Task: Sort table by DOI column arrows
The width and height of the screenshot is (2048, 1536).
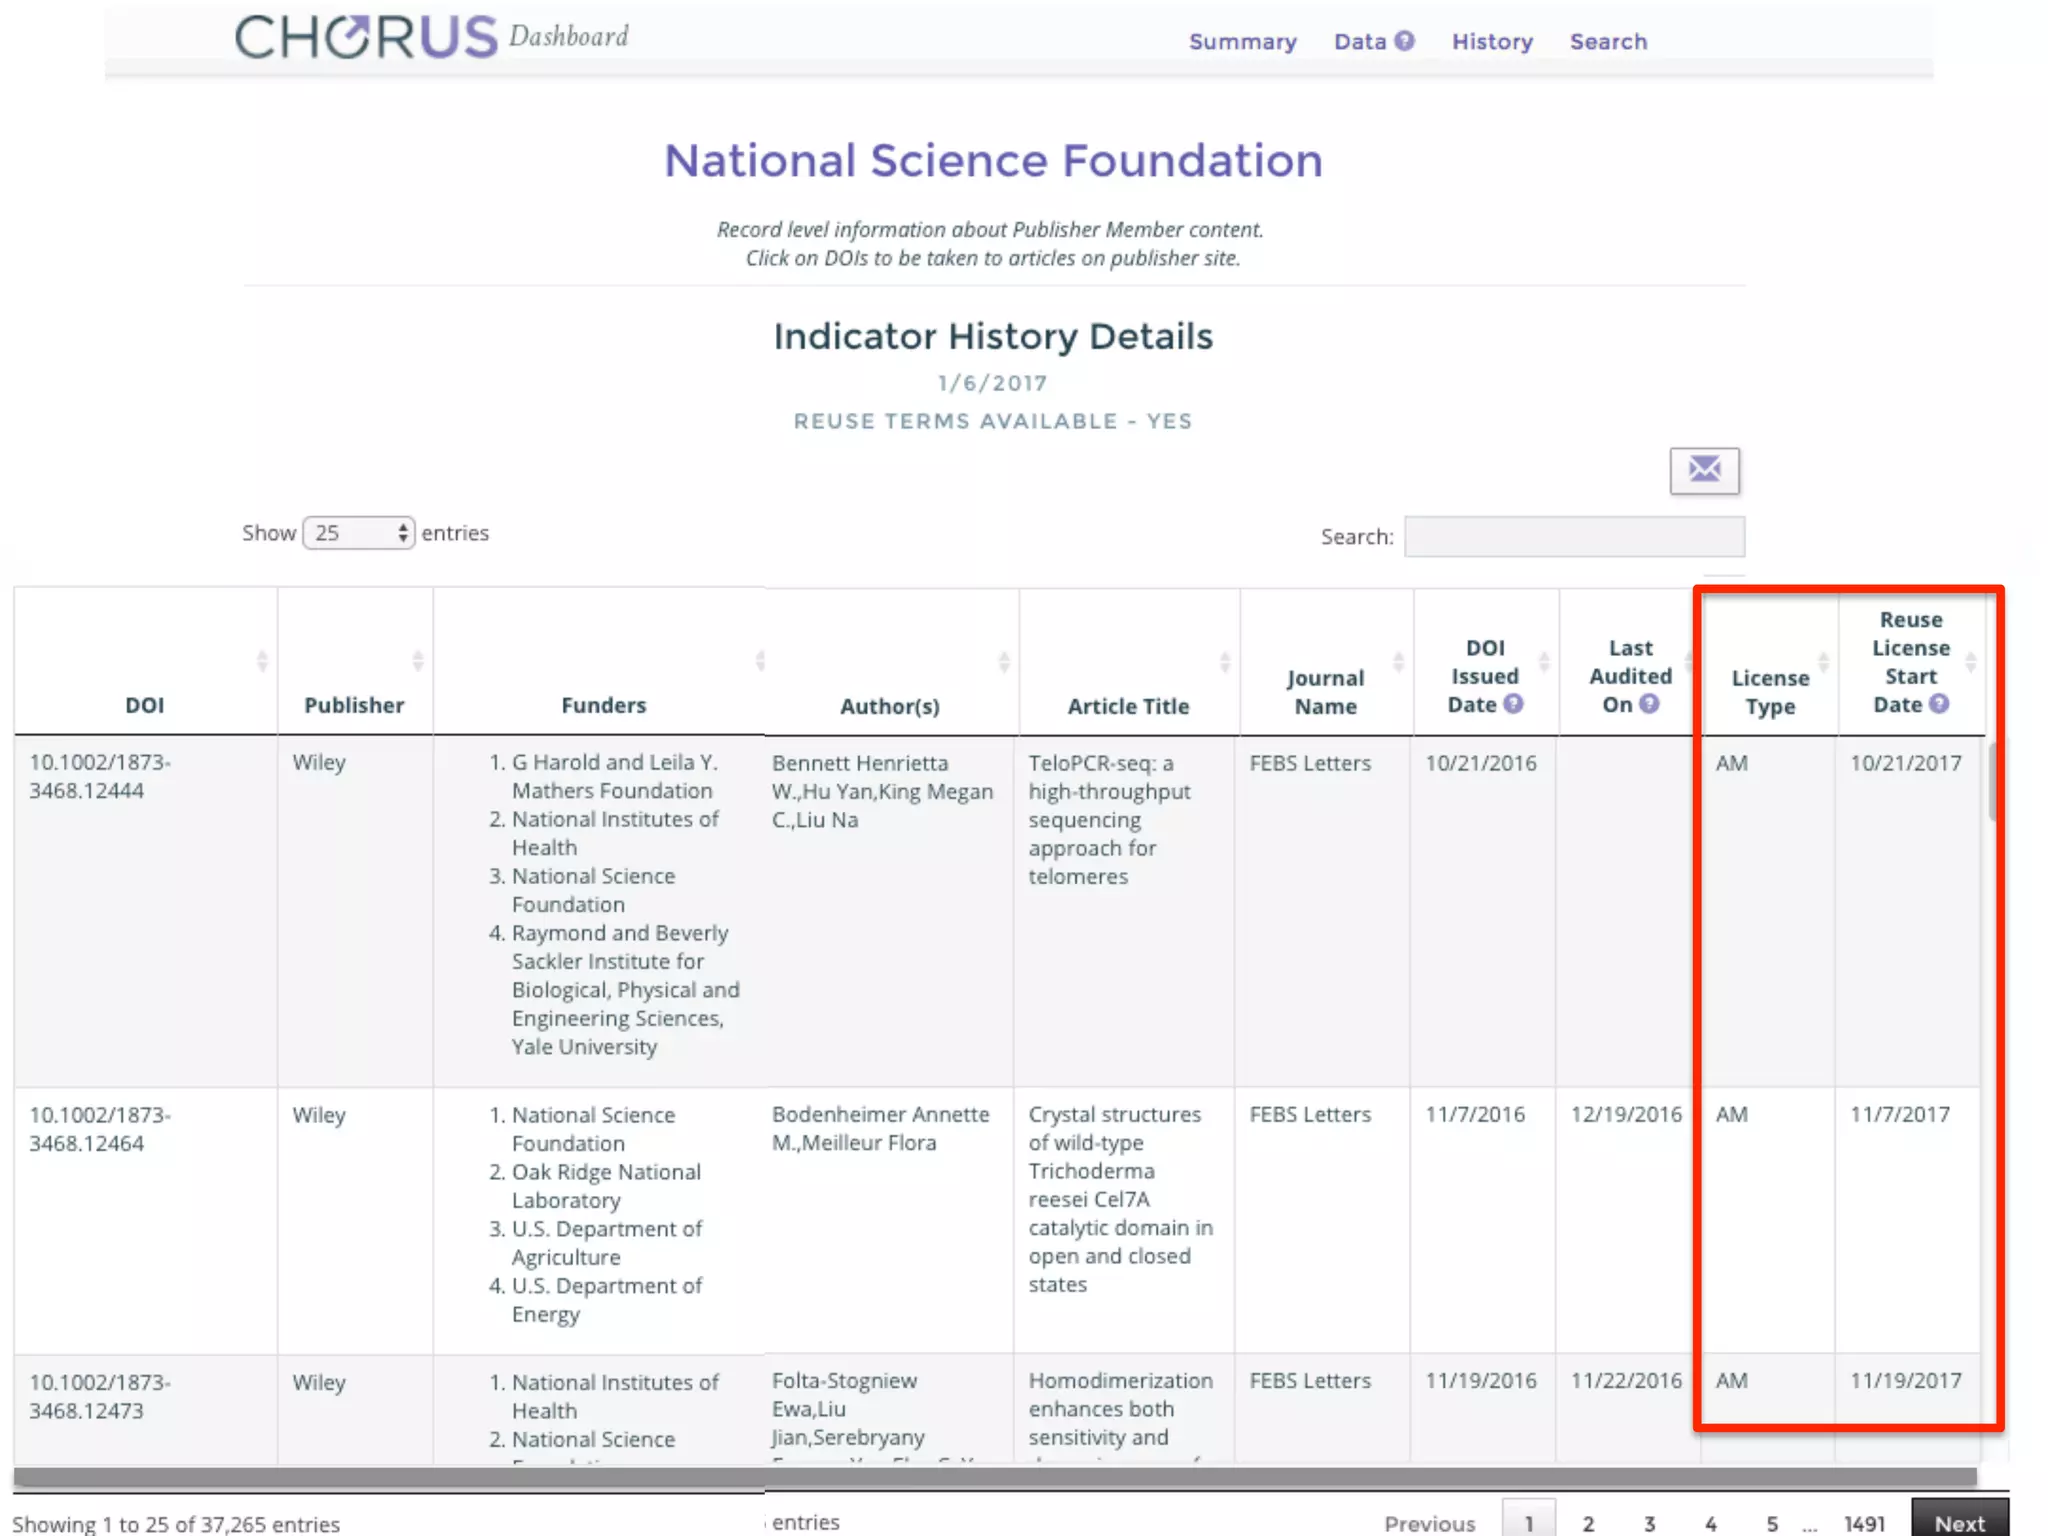Action: [x=262, y=661]
